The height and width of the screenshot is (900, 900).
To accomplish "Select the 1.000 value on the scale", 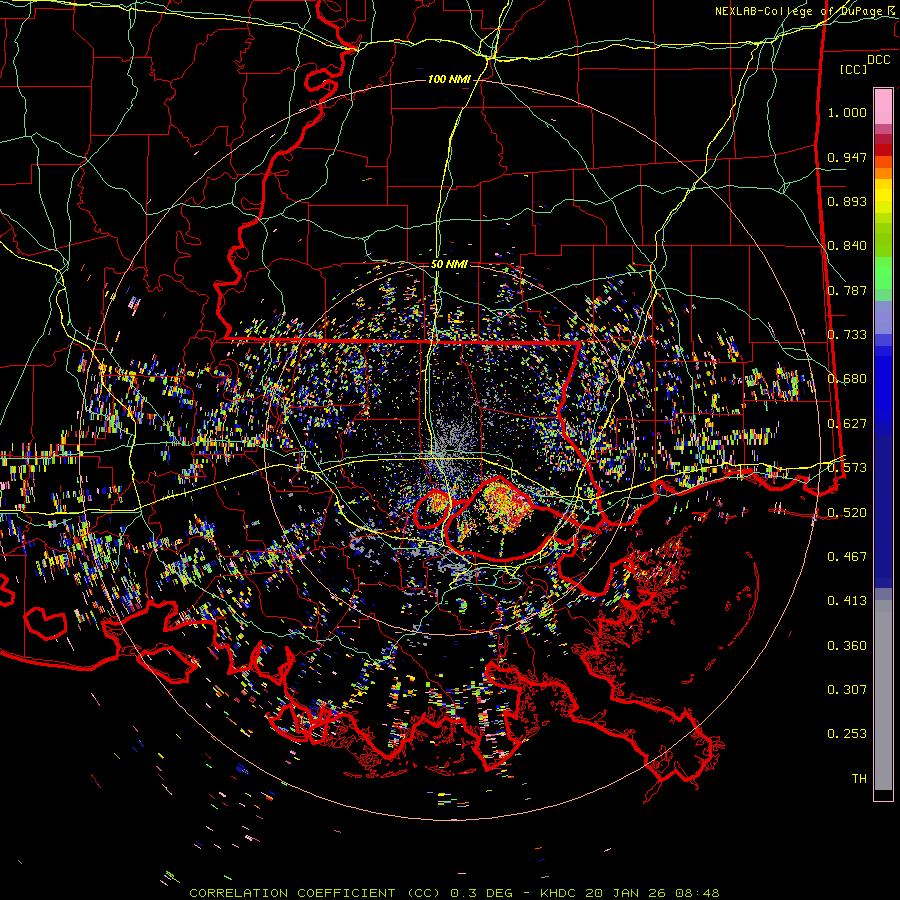I will coord(847,113).
